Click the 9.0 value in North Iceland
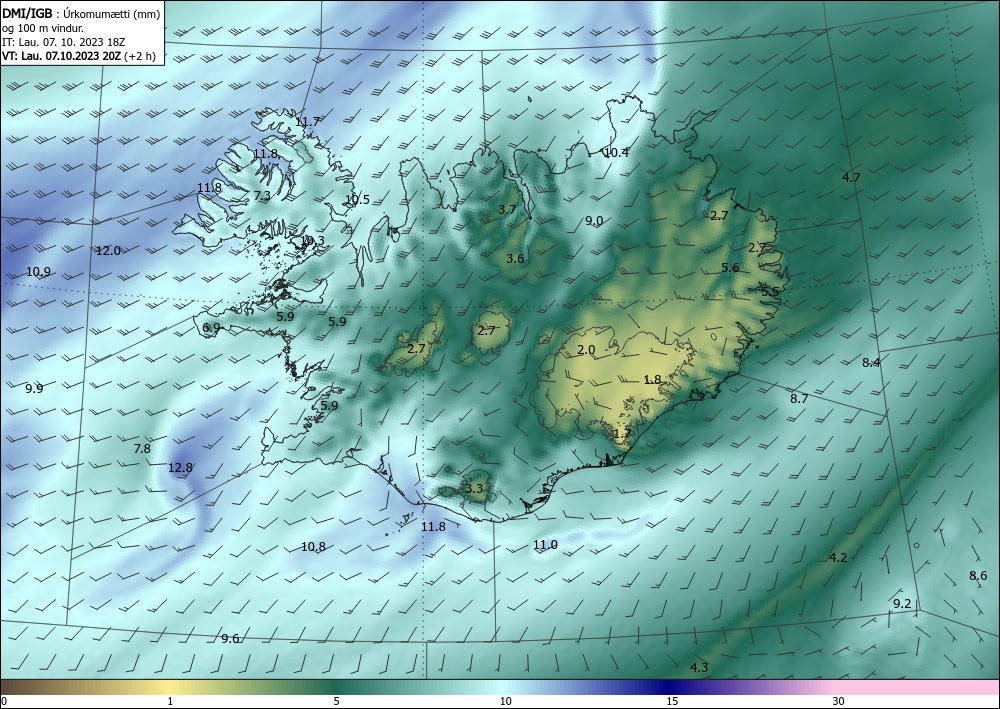This screenshot has width=1000, height=709. 594,221
